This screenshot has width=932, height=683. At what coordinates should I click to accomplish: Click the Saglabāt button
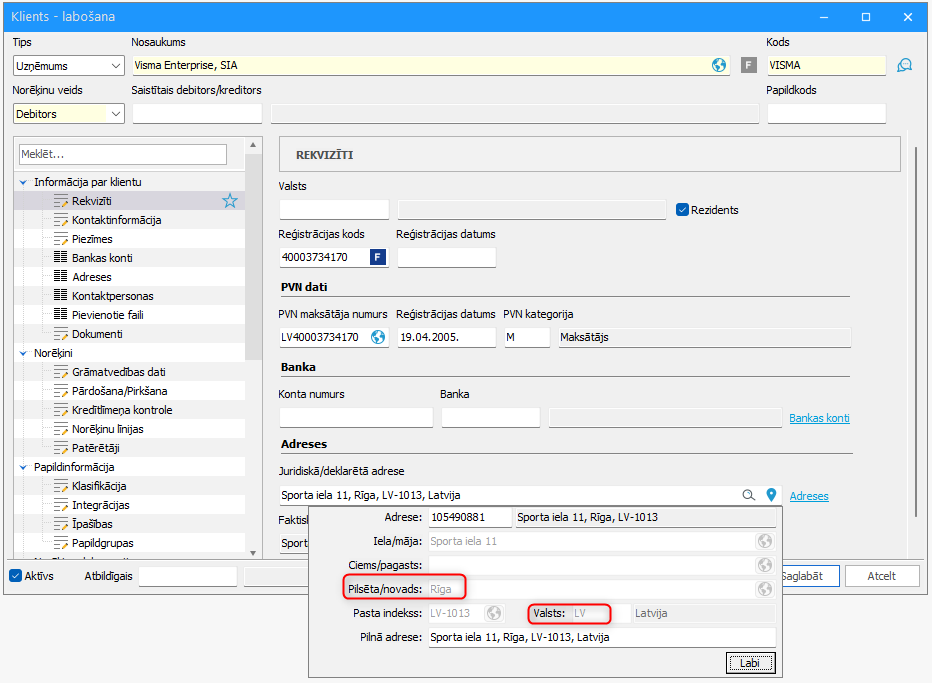click(x=810, y=576)
